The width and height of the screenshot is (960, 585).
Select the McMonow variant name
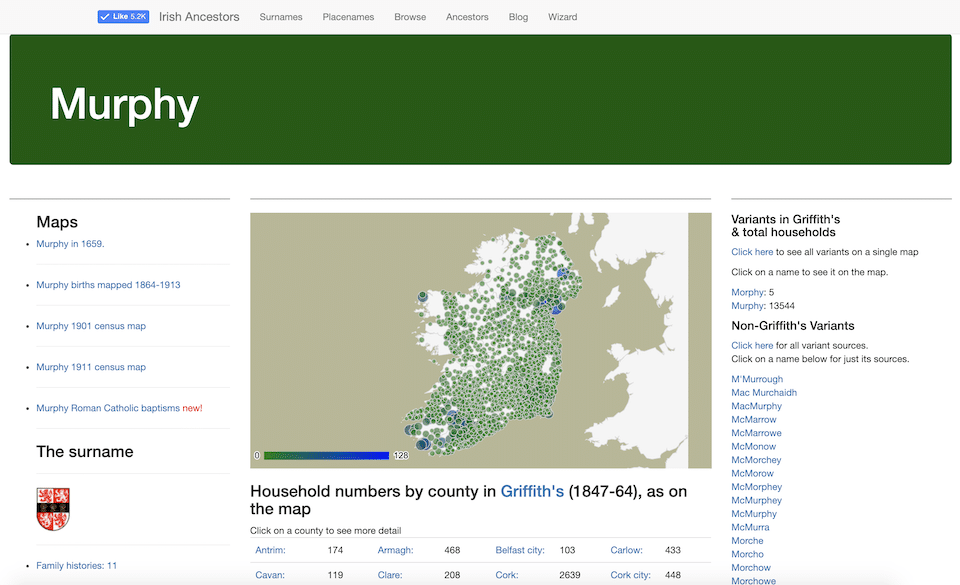754,446
